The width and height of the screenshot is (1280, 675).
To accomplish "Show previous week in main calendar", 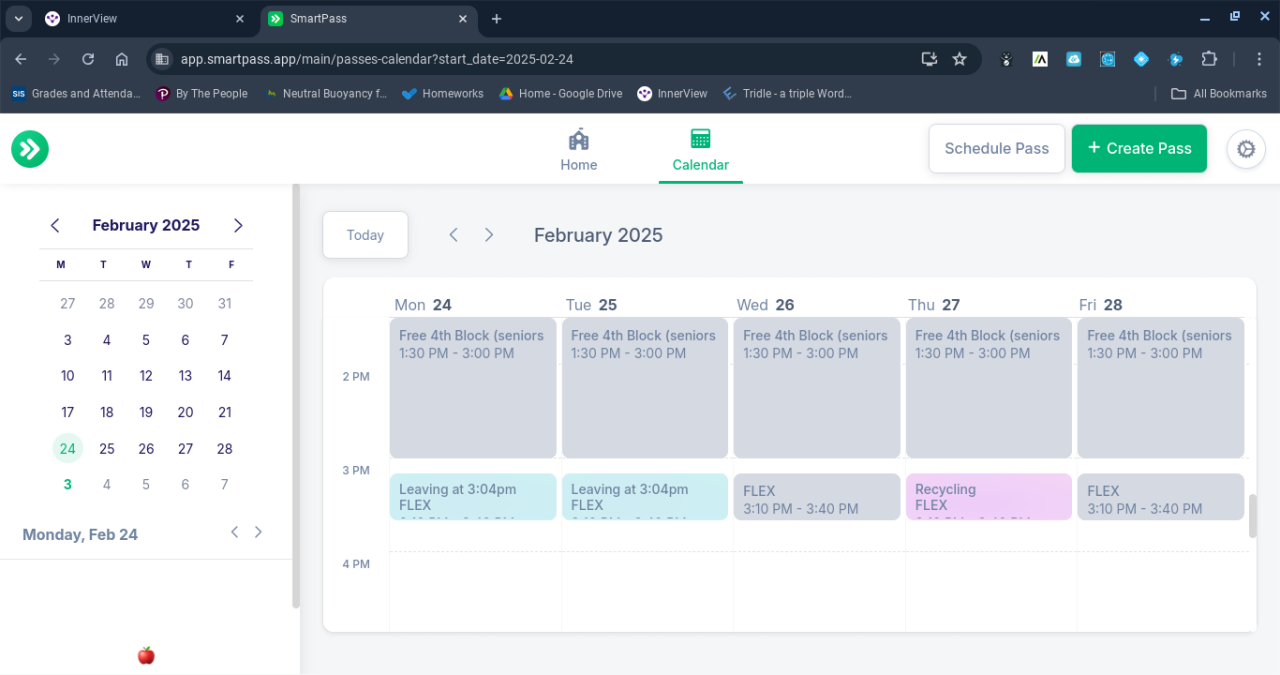I will 453,235.
